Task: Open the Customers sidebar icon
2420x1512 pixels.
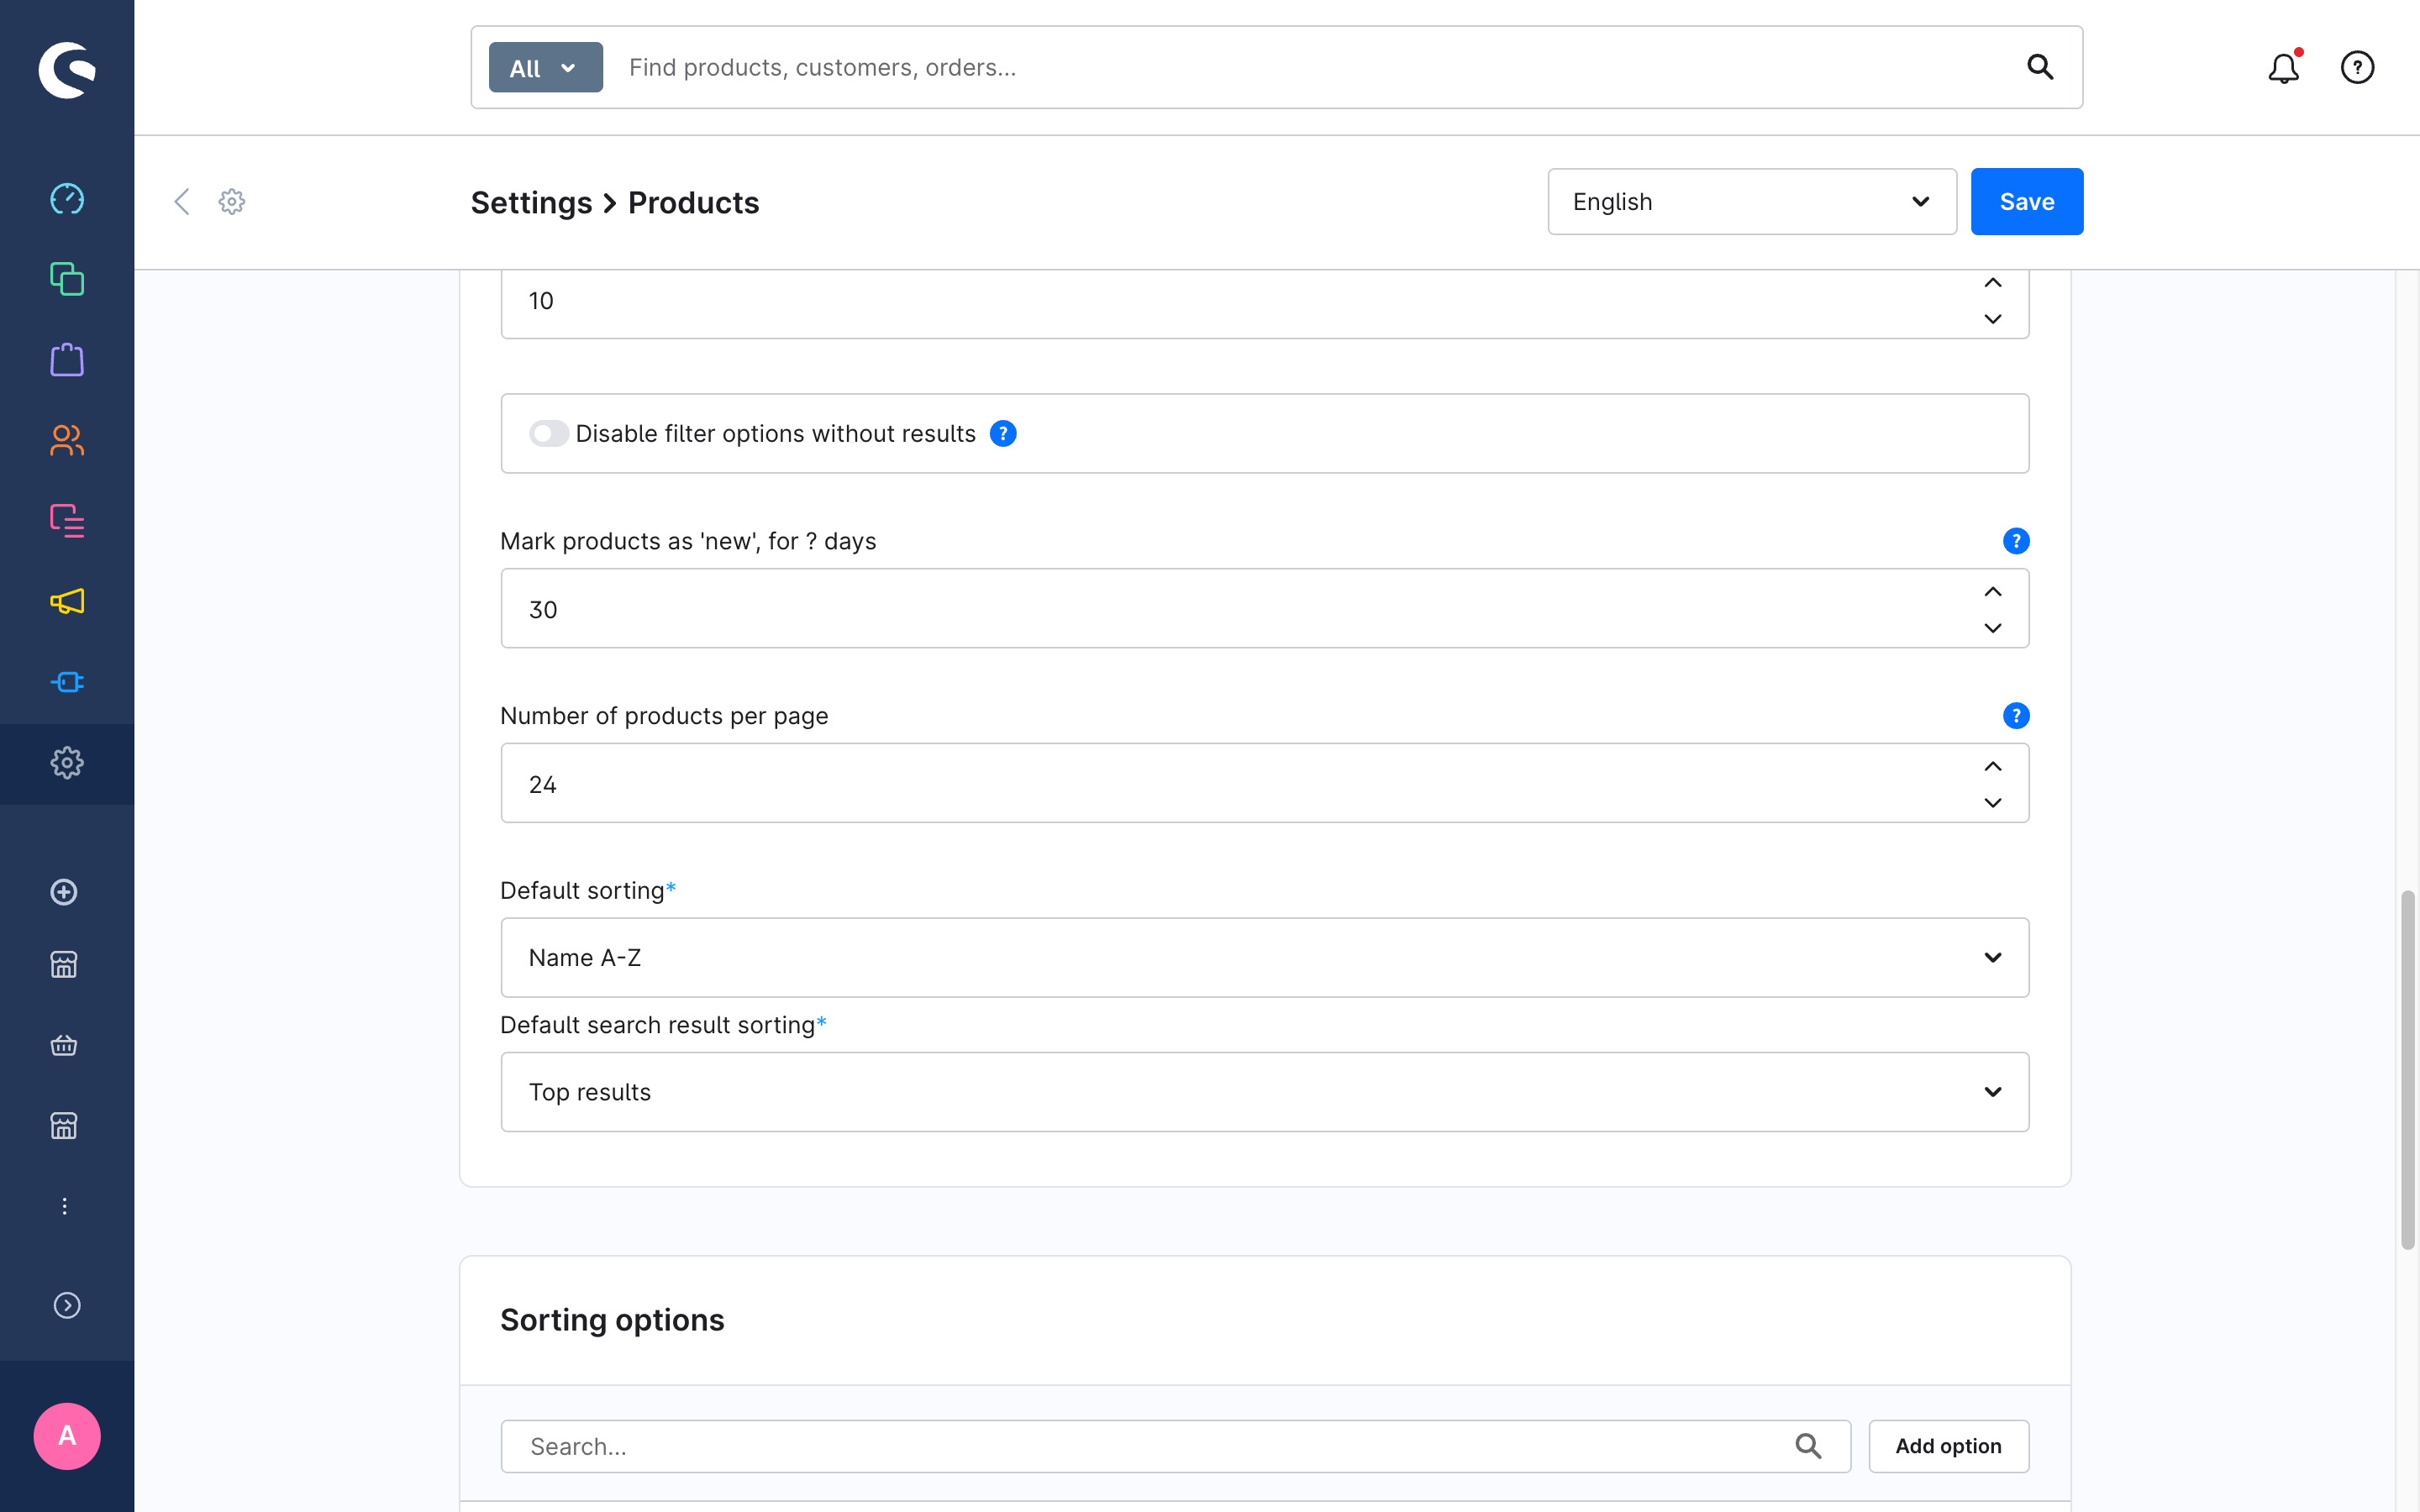Action: pyautogui.click(x=67, y=440)
